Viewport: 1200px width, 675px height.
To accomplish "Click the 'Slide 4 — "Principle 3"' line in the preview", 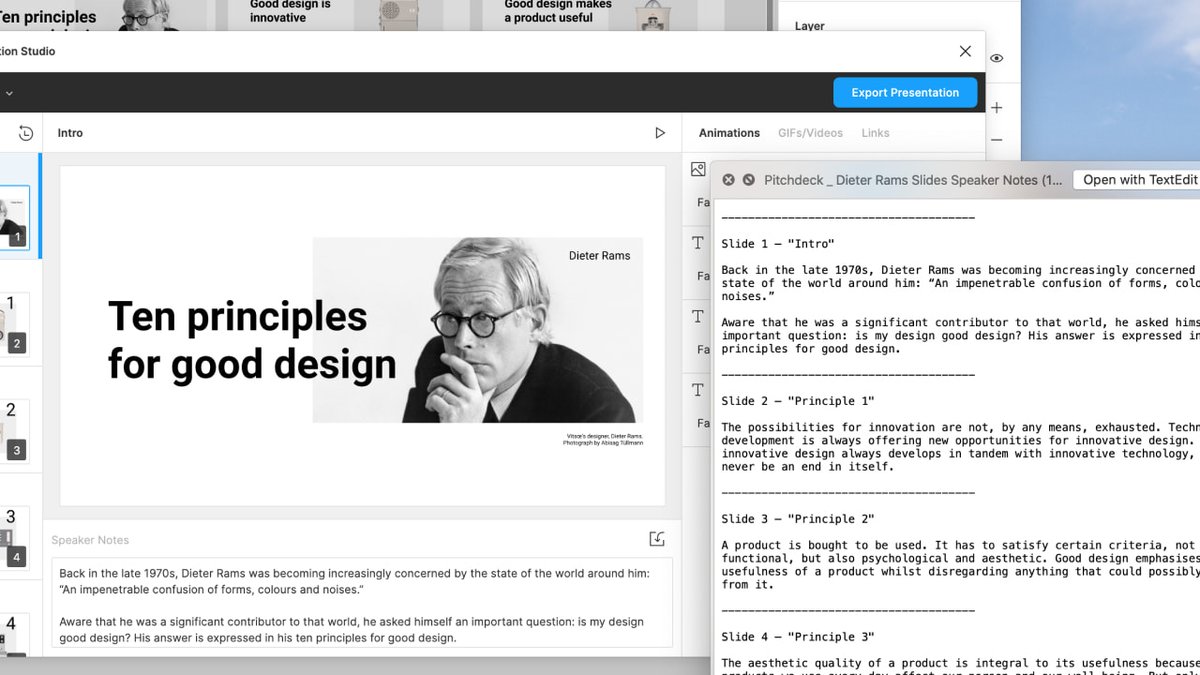I will 797,637.
